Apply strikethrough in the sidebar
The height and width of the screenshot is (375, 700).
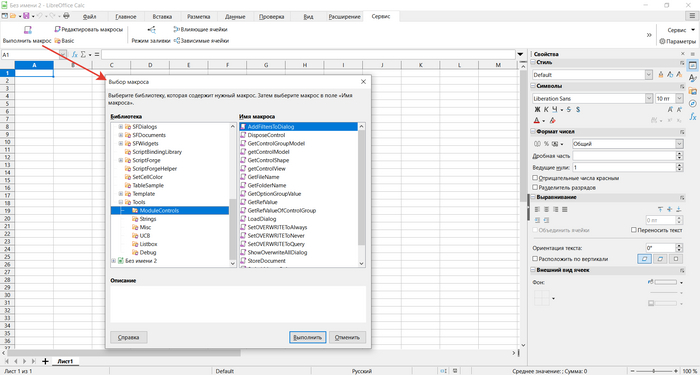tap(569, 109)
